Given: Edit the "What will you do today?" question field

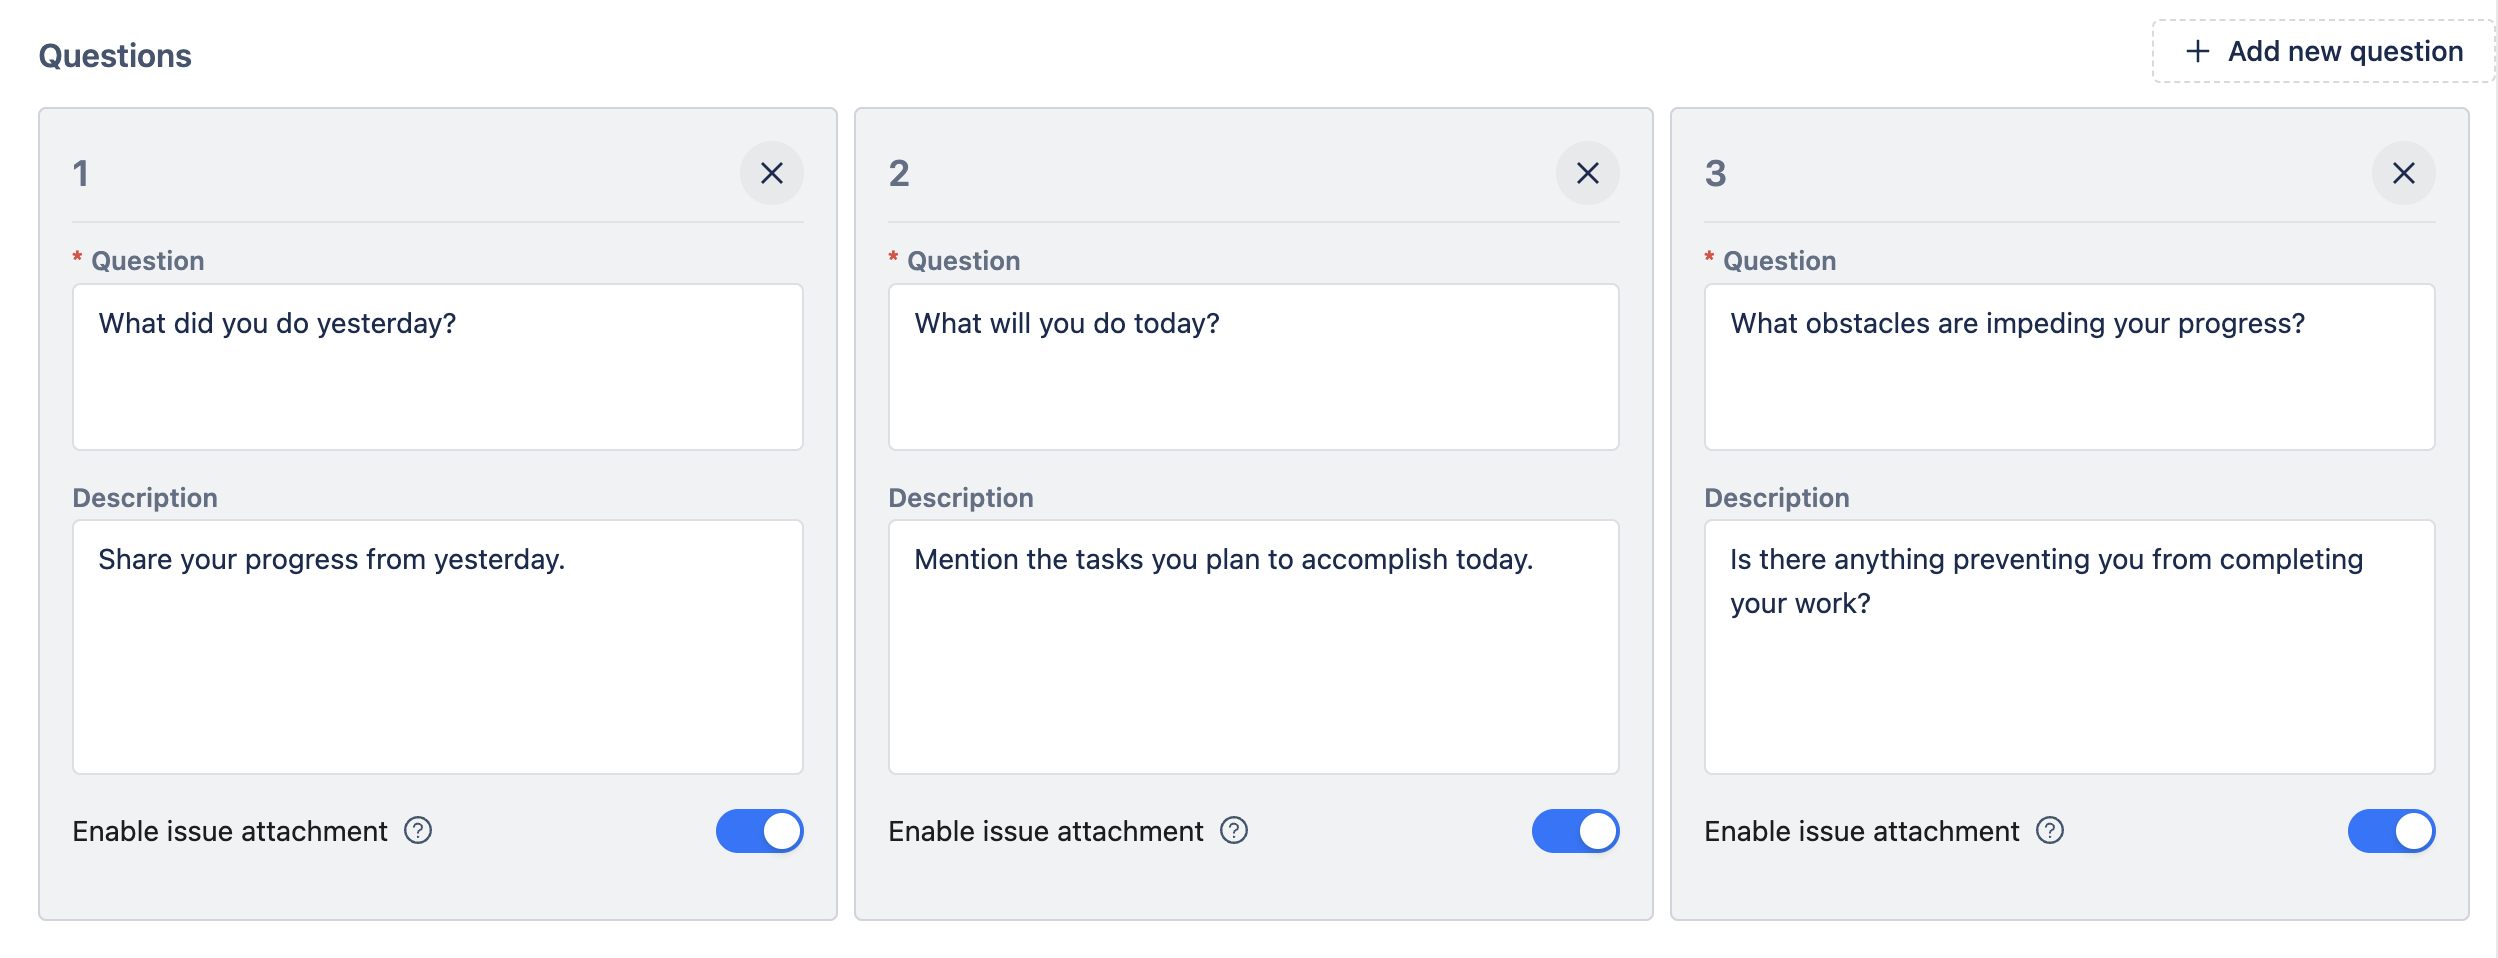Looking at the screenshot, I should click(1253, 366).
